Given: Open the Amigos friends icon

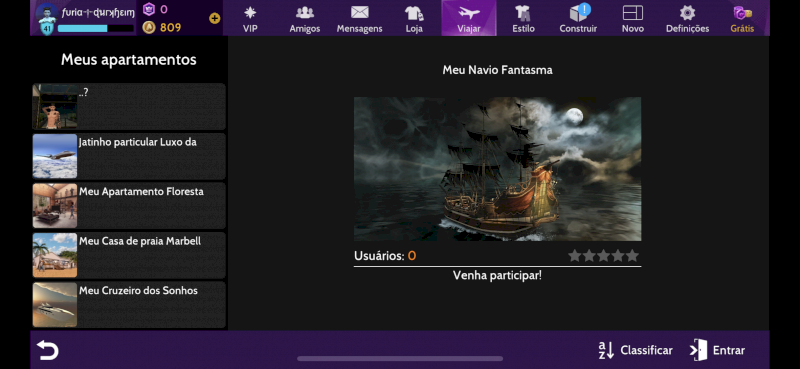Looking at the screenshot, I should [x=305, y=12].
